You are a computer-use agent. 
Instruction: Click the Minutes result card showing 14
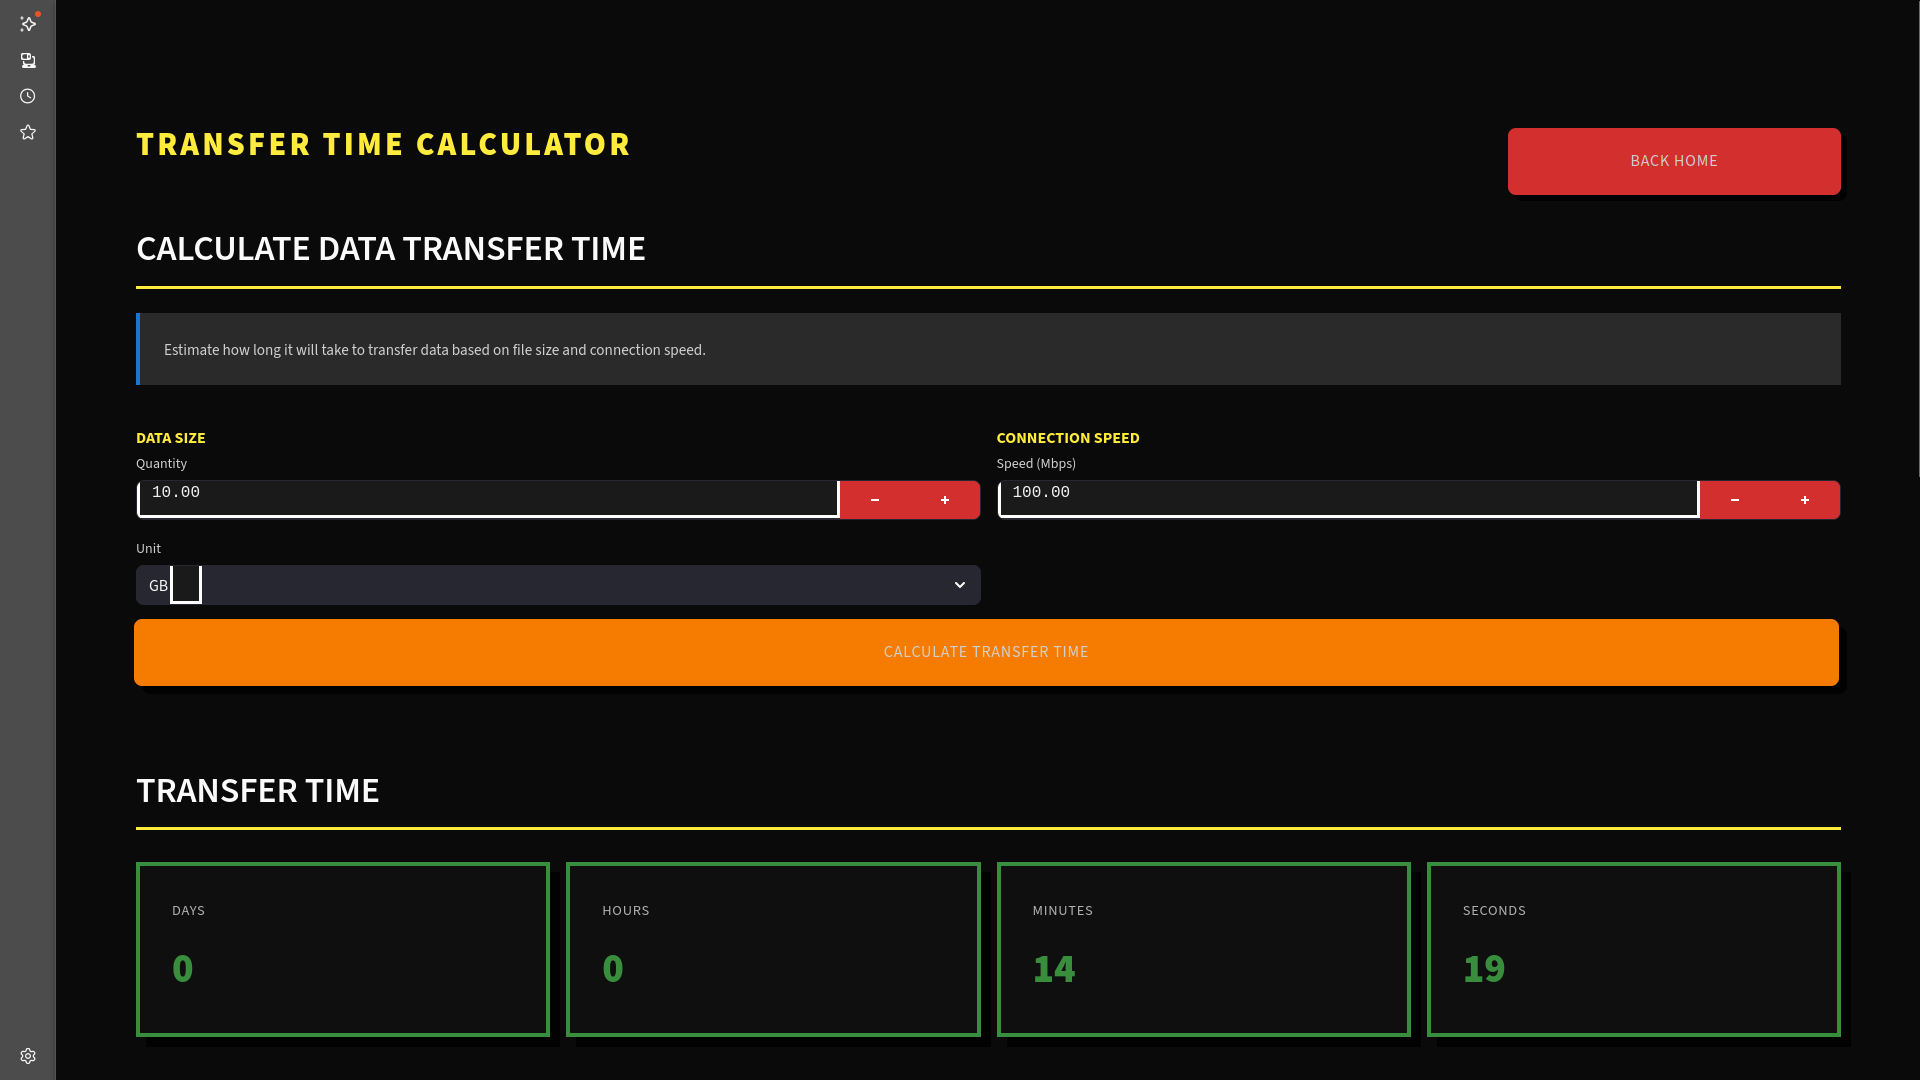[1203, 949]
